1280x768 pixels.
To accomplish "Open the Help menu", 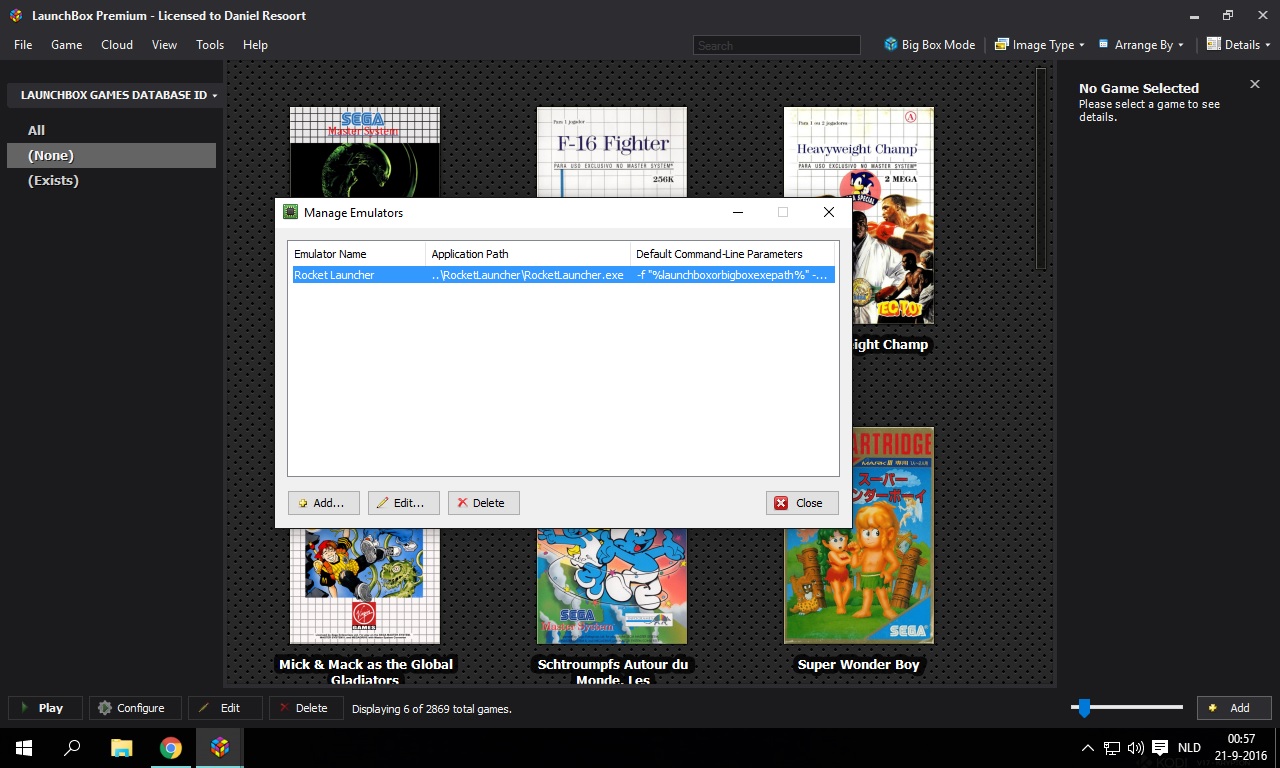I will coord(255,45).
